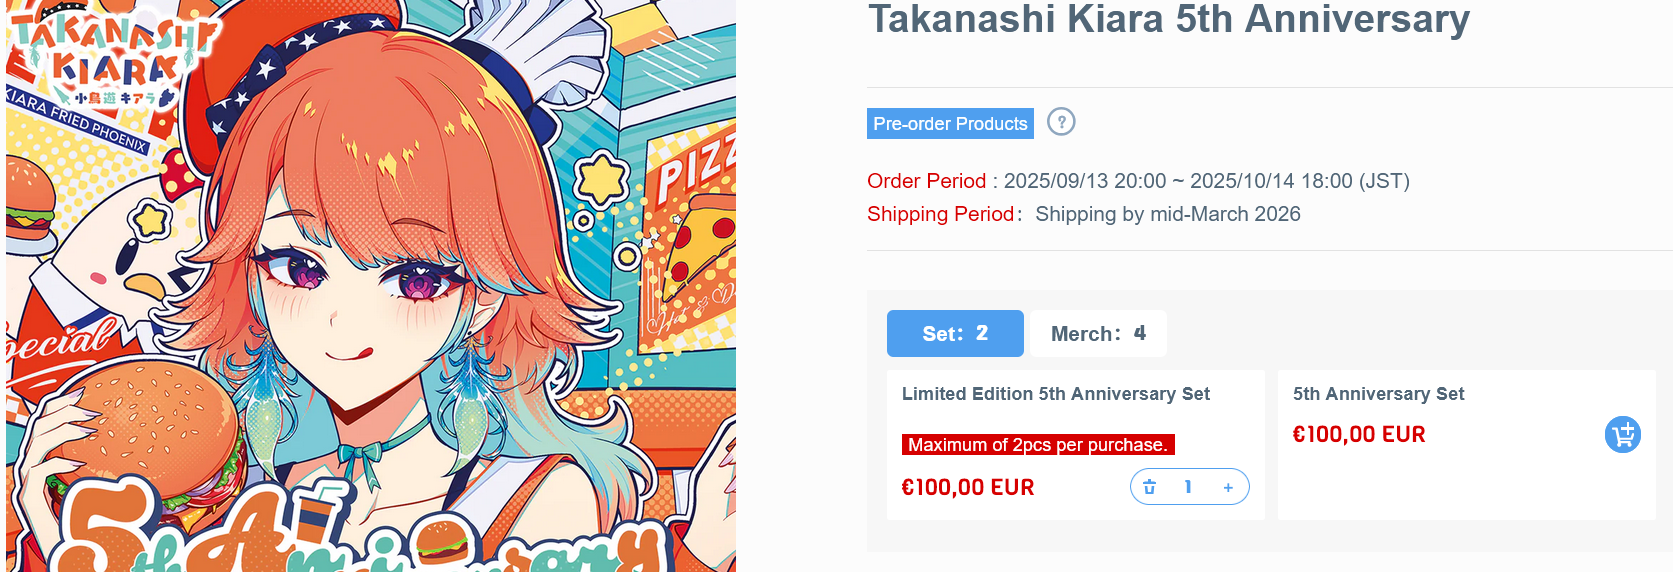The image size is (1673, 572).
Task: Open the 5th Anniversary Set title
Action: click(x=1378, y=394)
